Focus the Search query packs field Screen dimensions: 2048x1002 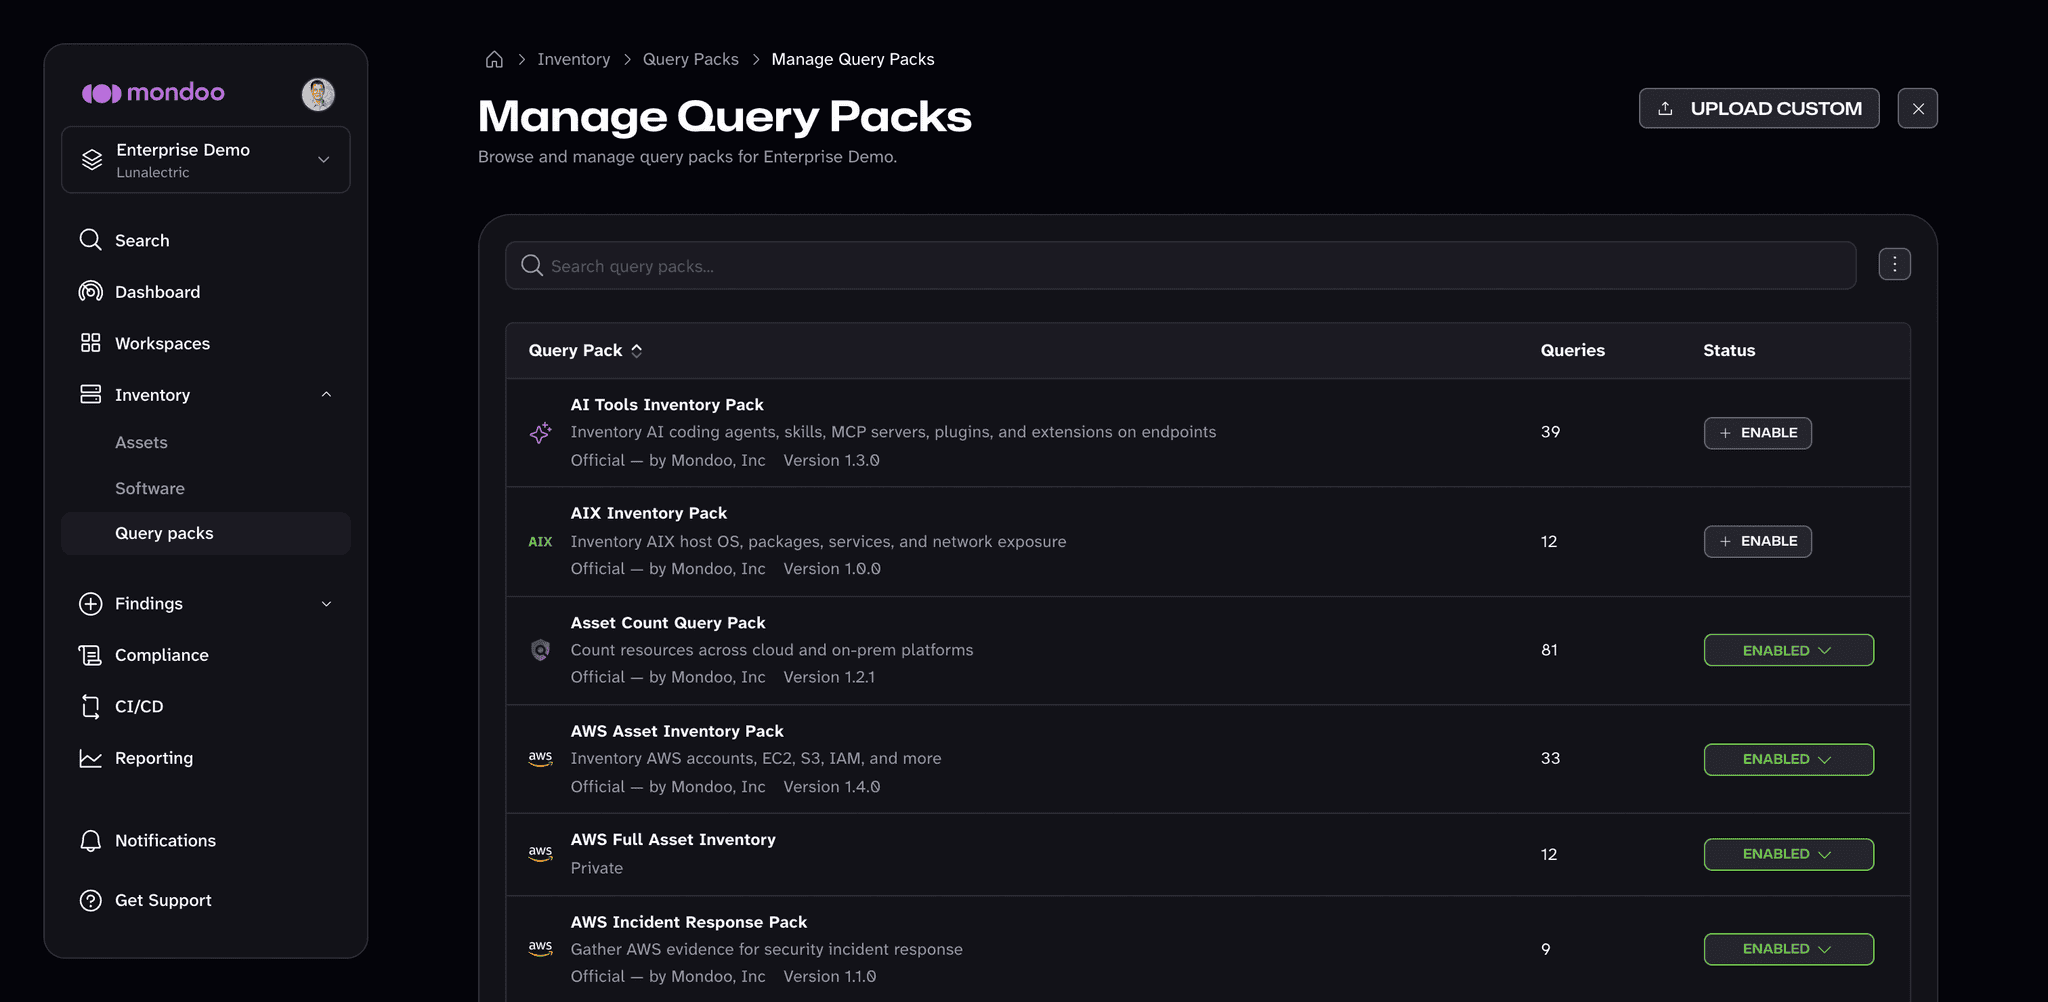click(x=1180, y=266)
